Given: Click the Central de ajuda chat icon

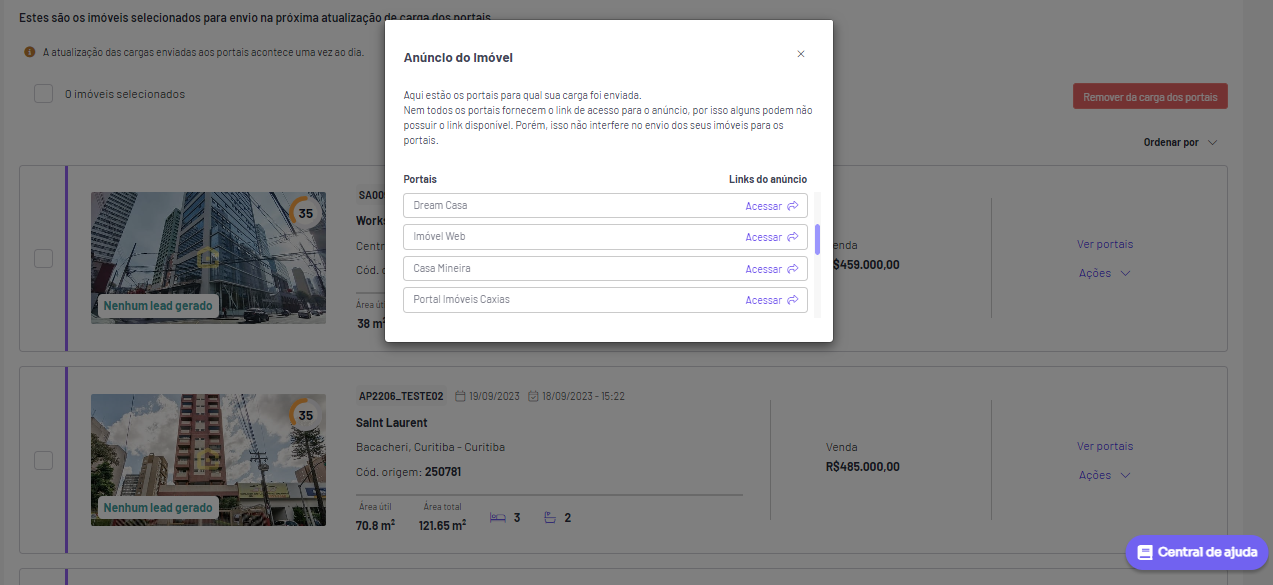Looking at the screenshot, I should pos(1145,552).
